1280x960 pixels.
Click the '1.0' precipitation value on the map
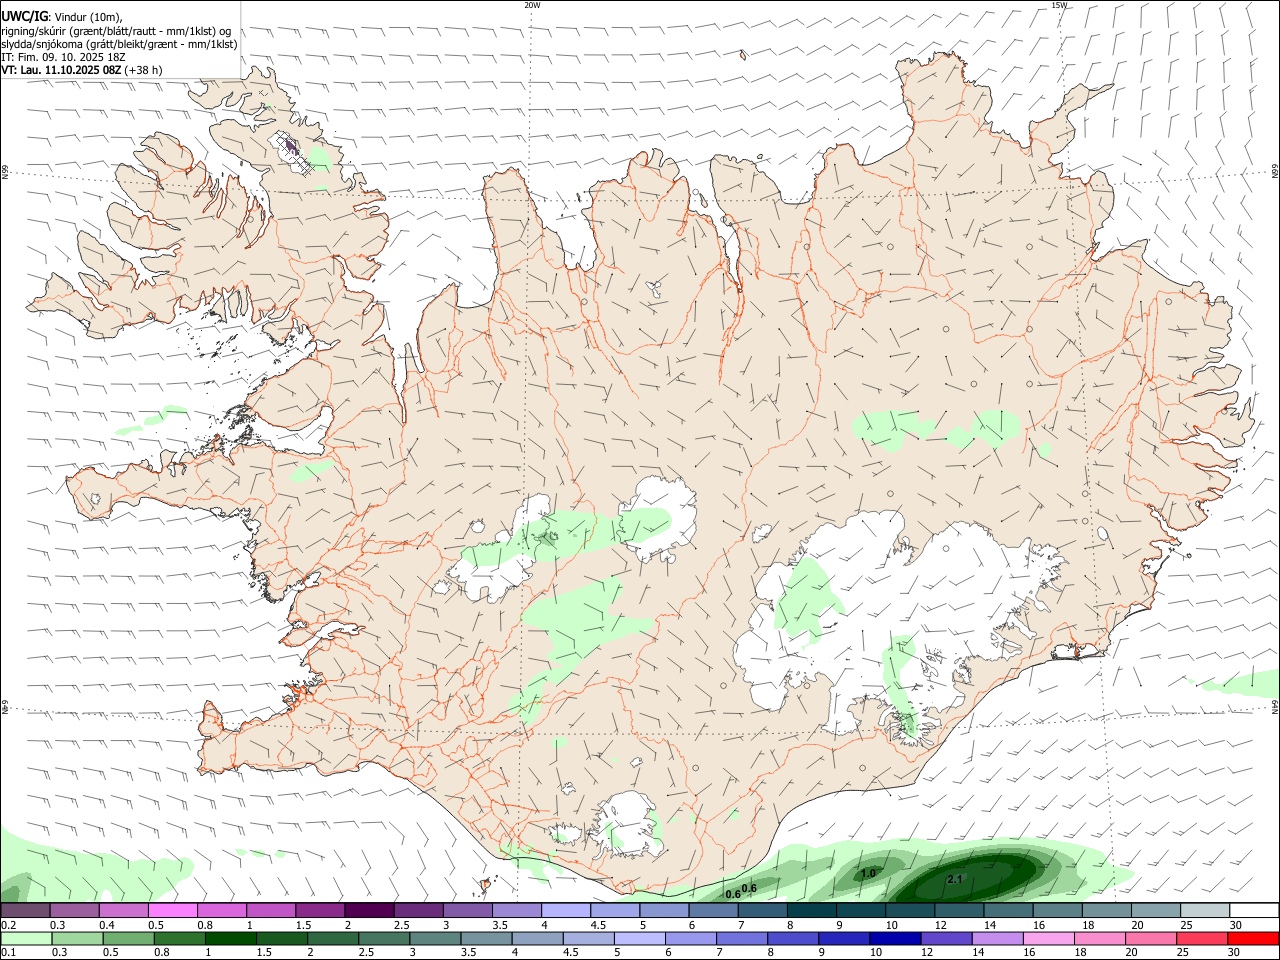click(x=868, y=873)
